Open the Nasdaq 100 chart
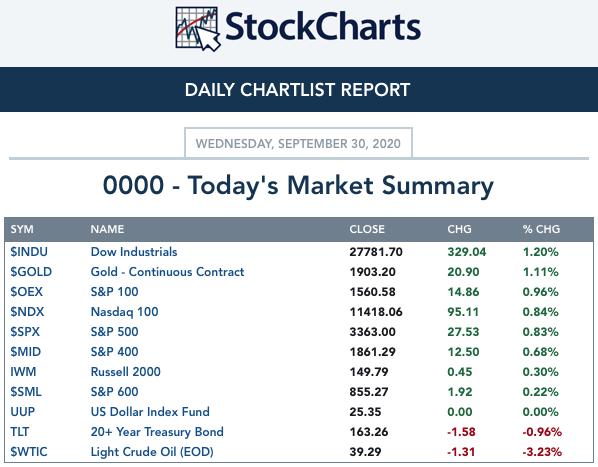598x467 pixels. click(x=124, y=312)
